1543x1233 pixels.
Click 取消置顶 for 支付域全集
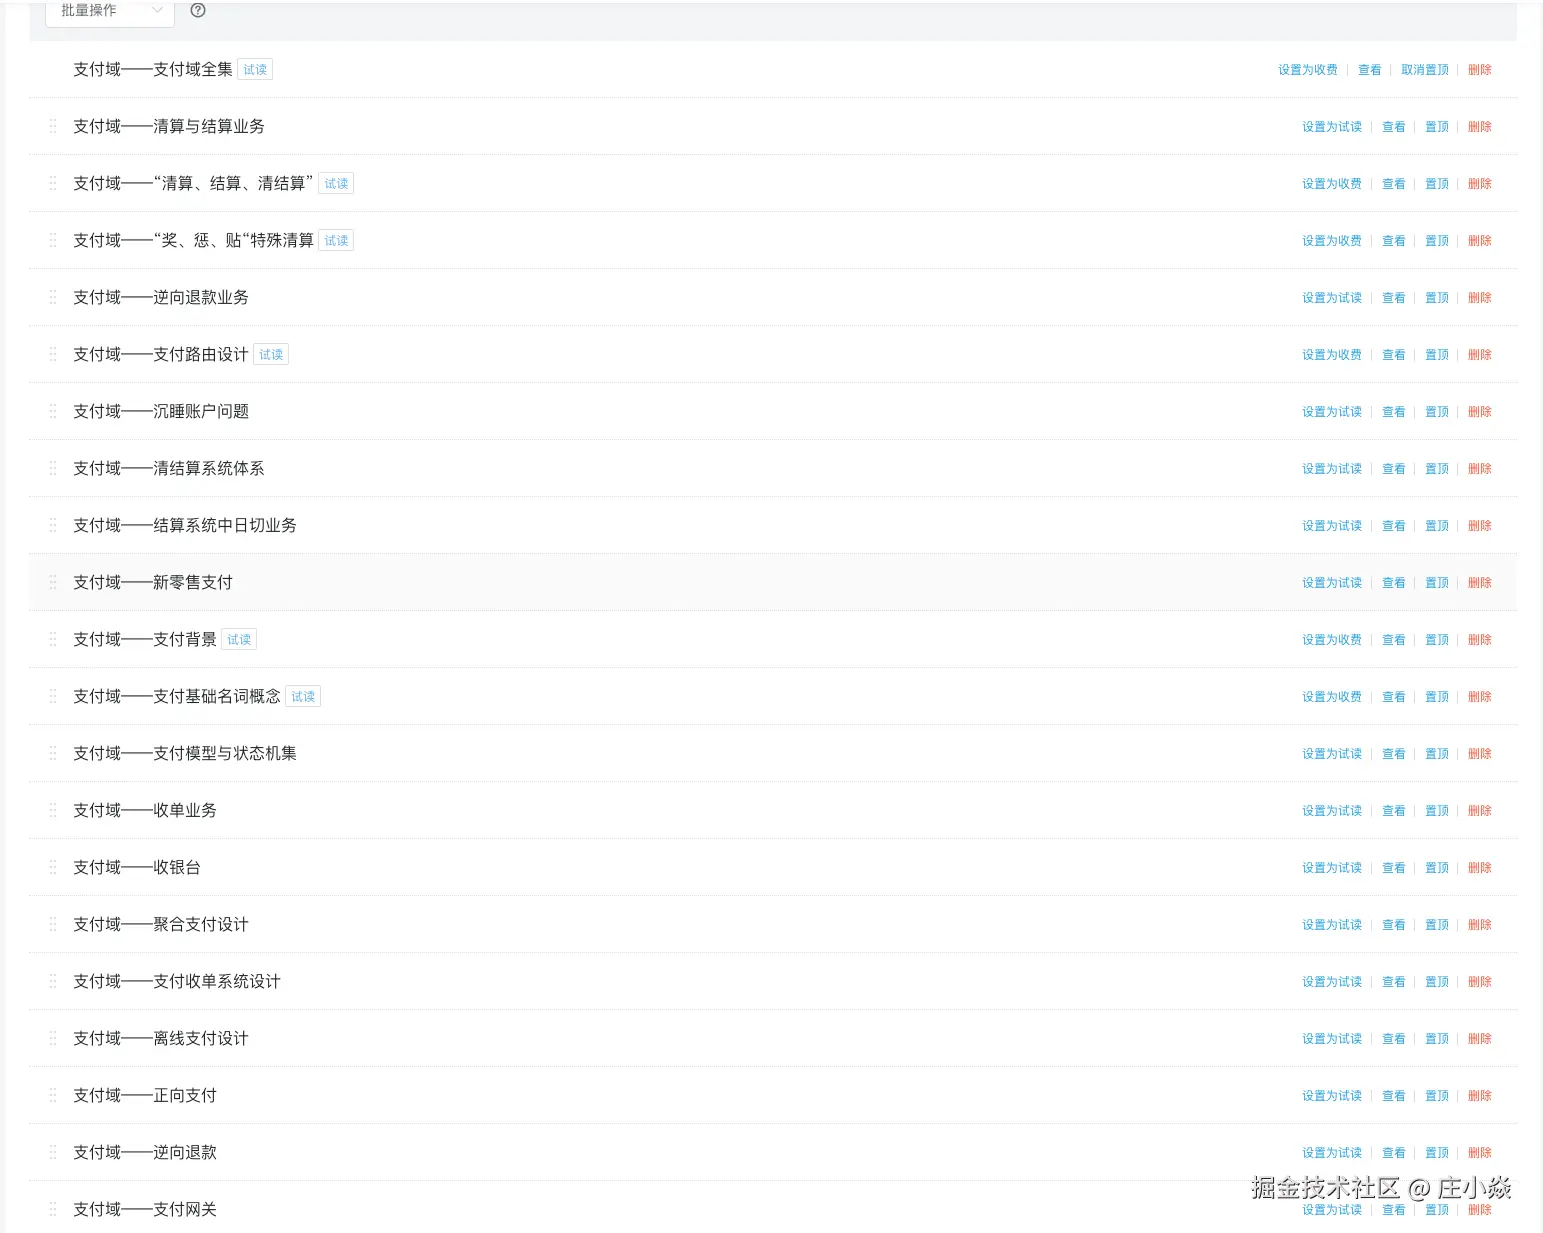(1424, 69)
